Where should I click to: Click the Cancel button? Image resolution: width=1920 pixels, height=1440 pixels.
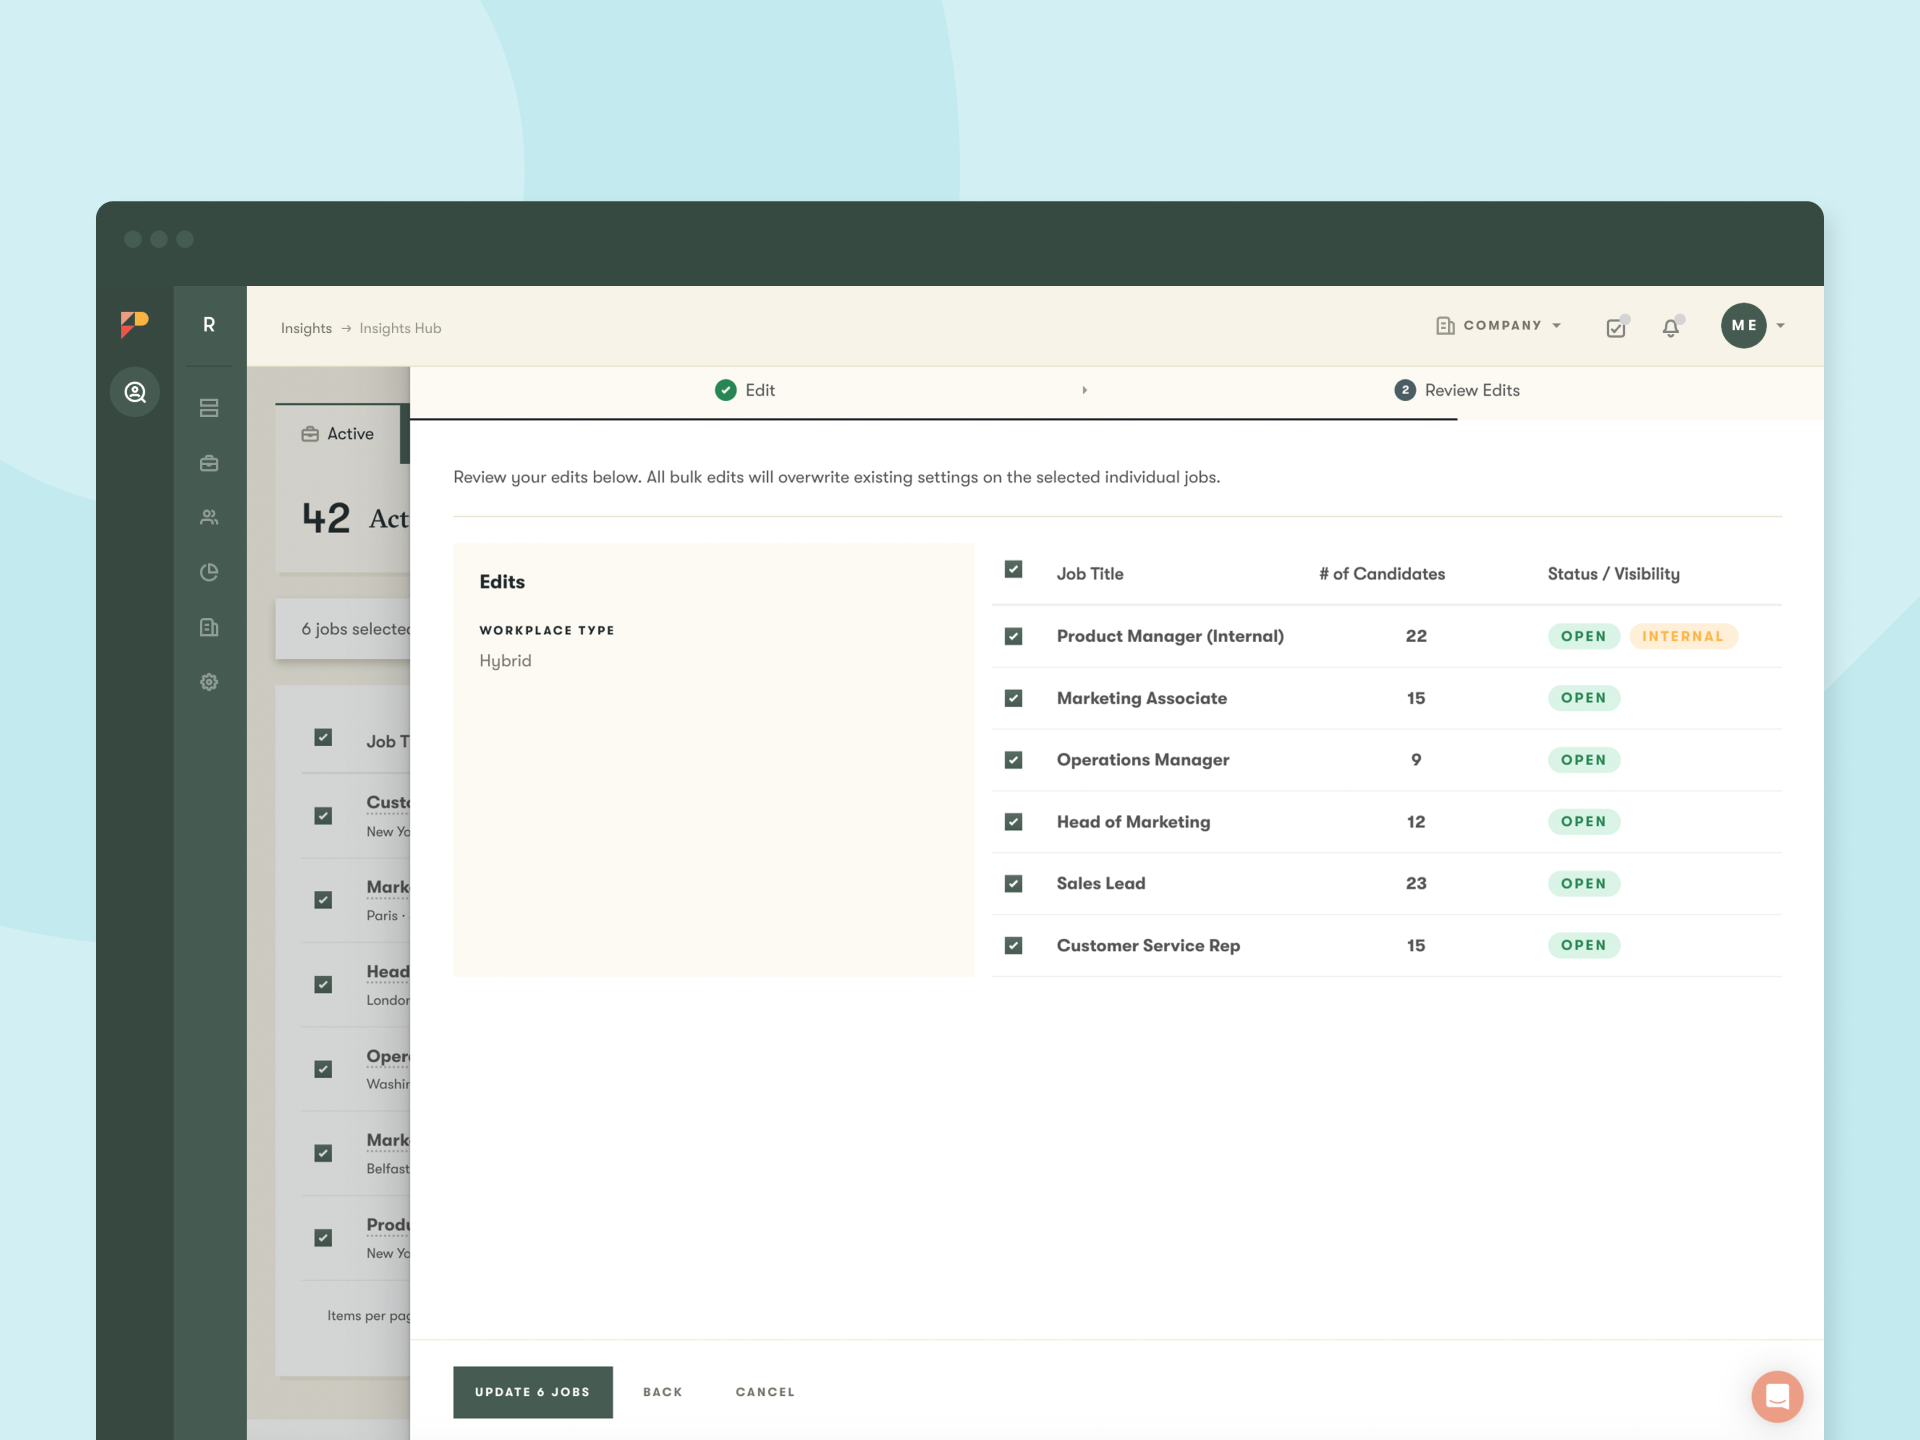[765, 1392]
